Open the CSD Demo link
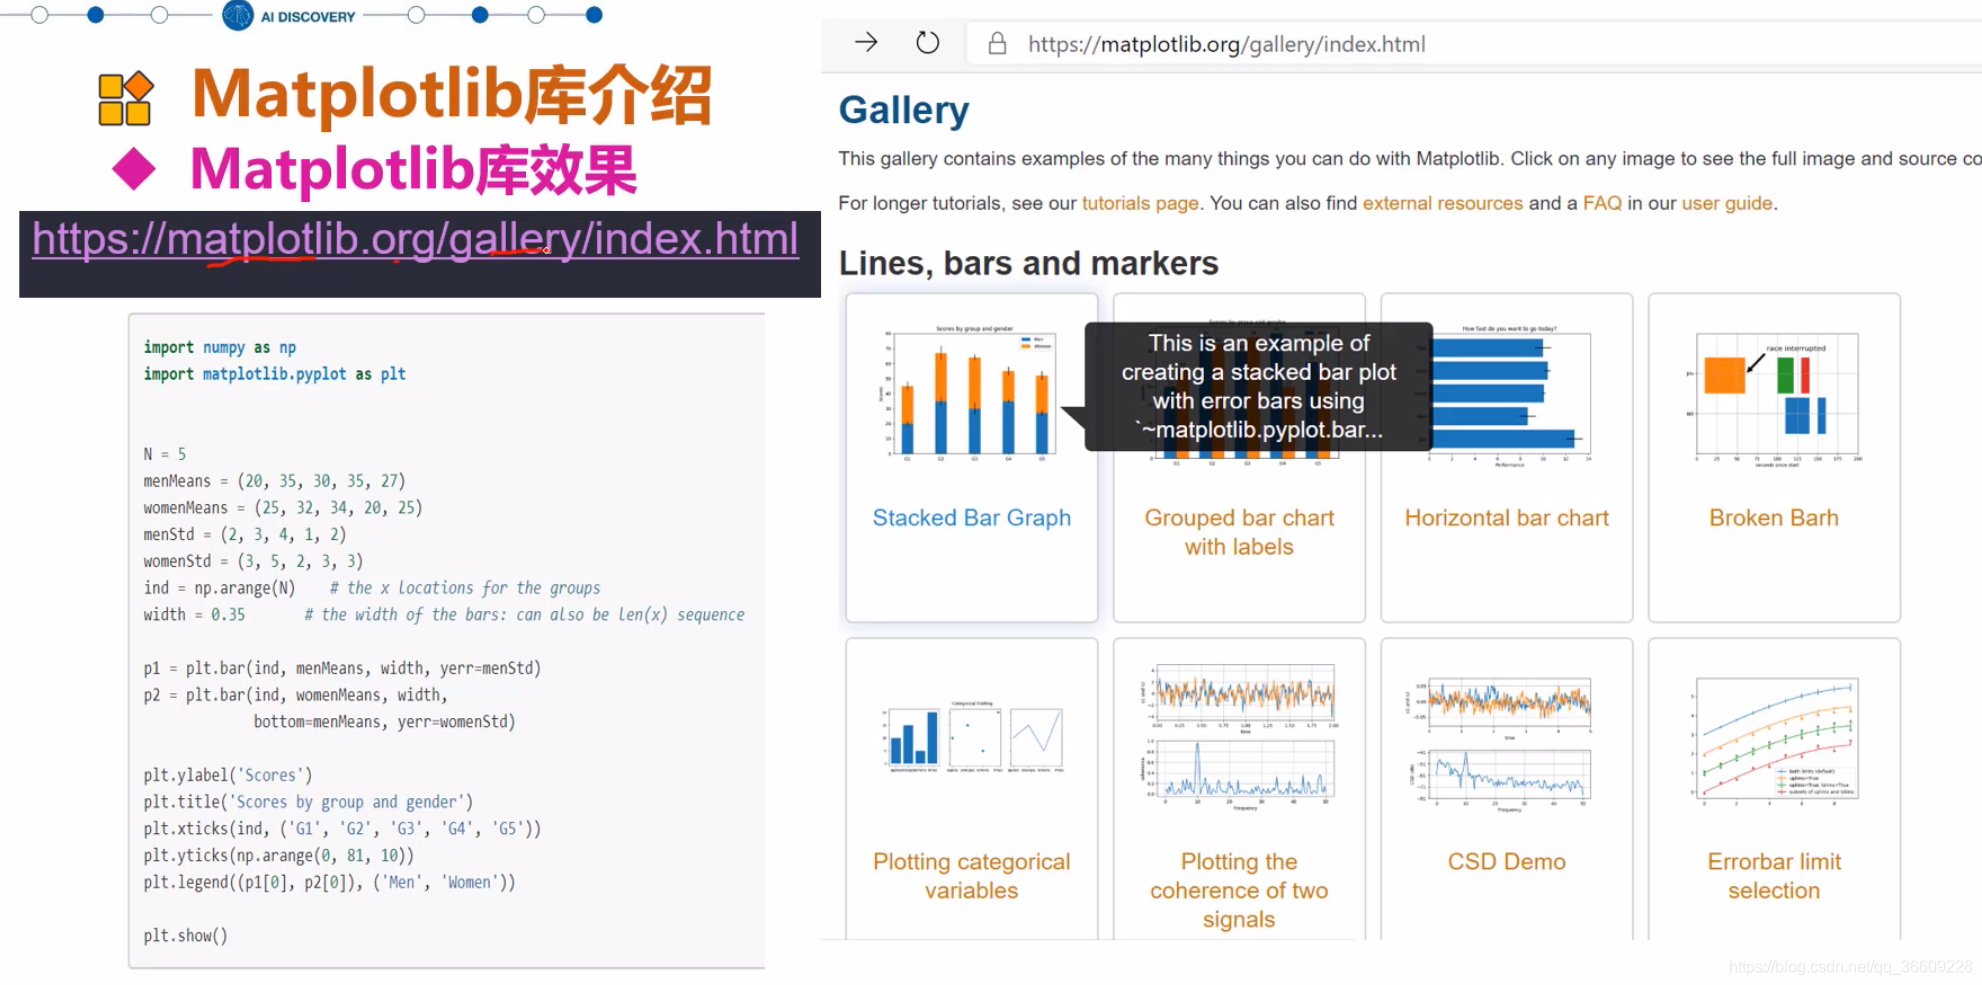Screen dimensions: 1982x985 coord(1506,862)
